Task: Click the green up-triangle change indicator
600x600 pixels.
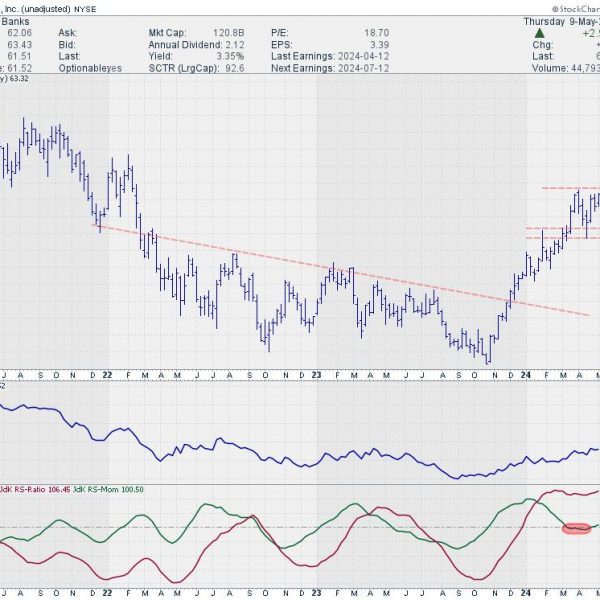Action: [x=539, y=33]
